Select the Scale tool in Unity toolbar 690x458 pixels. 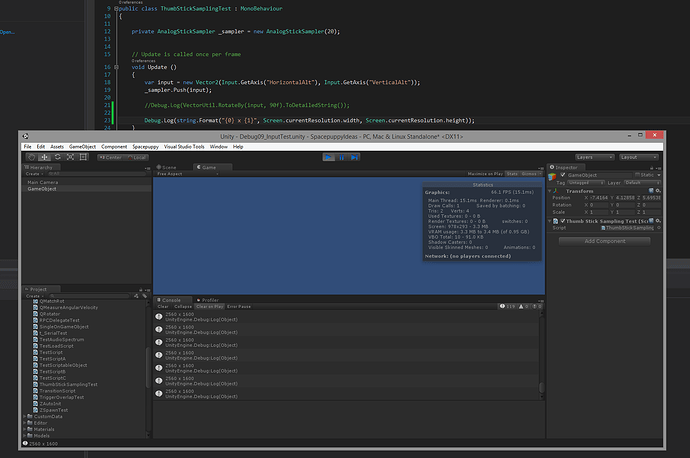coord(69,157)
